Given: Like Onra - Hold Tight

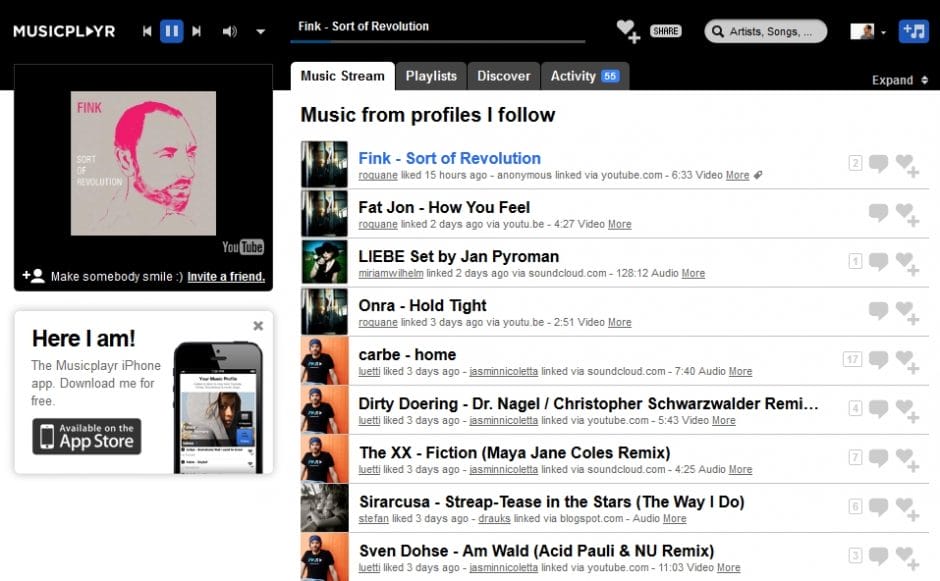Looking at the screenshot, I should [907, 312].
